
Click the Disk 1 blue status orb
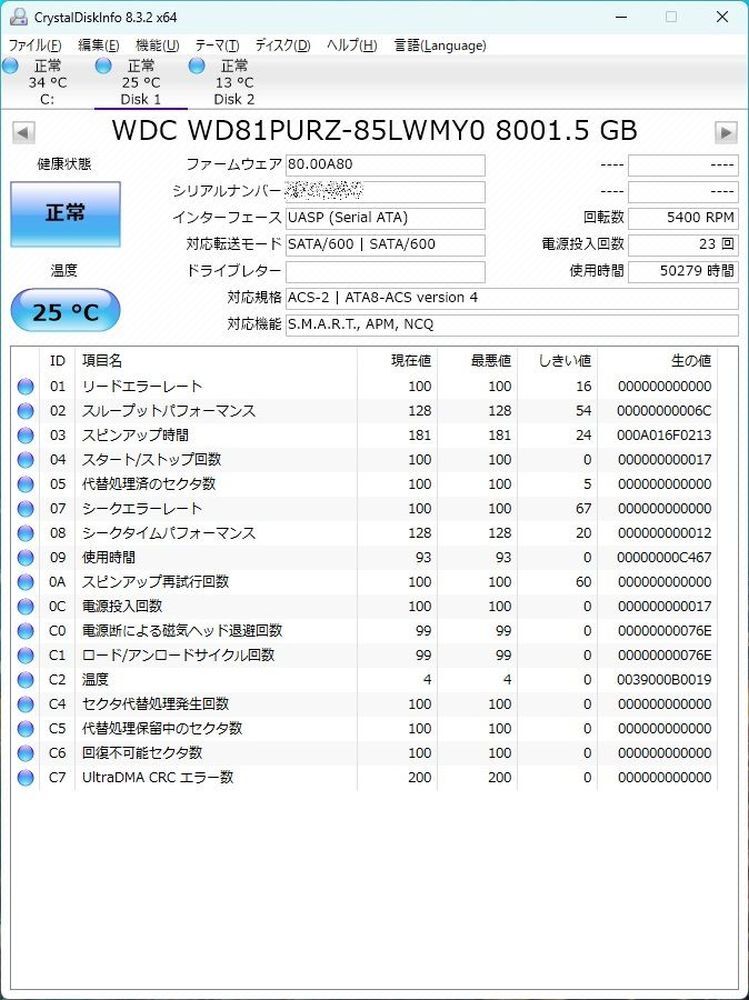(x=103, y=65)
